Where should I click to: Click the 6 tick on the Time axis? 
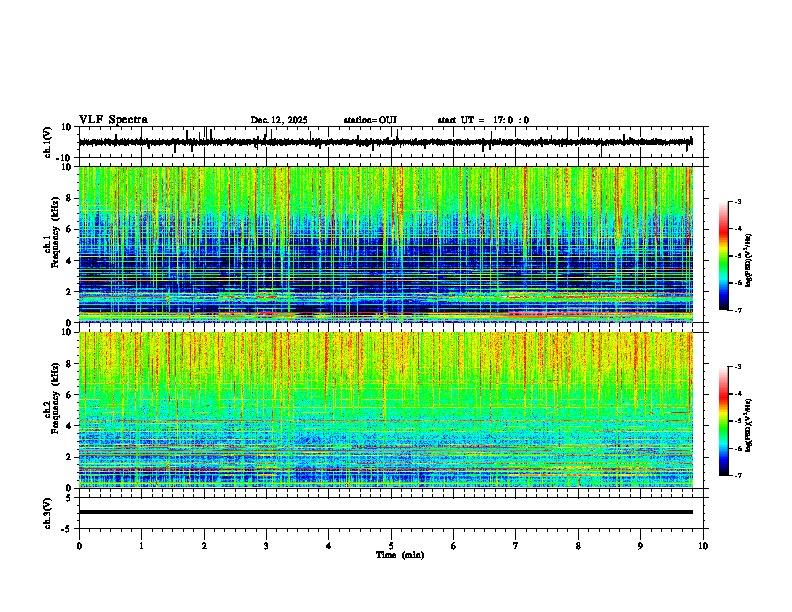[454, 546]
